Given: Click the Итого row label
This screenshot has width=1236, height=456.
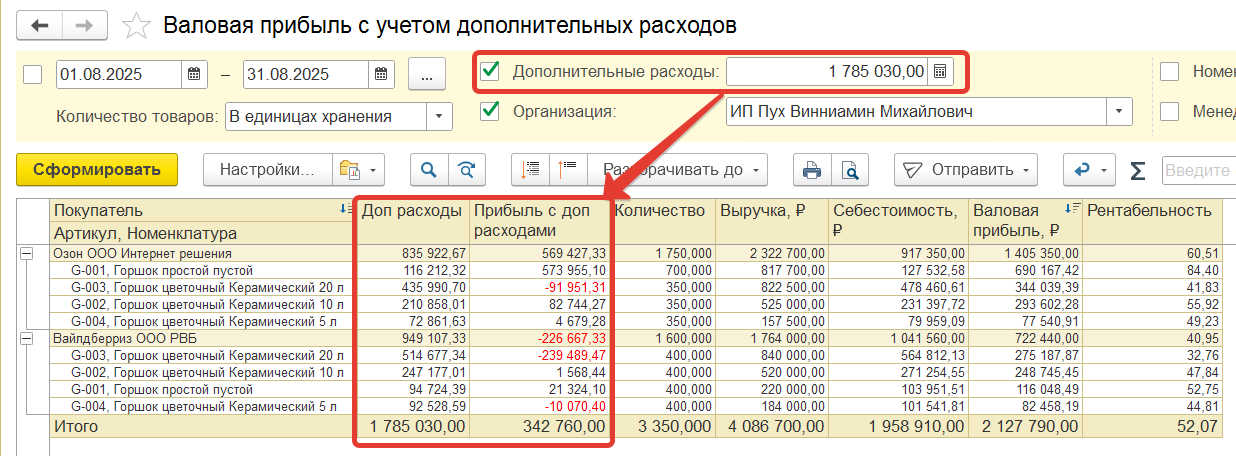Looking at the screenshot, I should pos(78,426).
